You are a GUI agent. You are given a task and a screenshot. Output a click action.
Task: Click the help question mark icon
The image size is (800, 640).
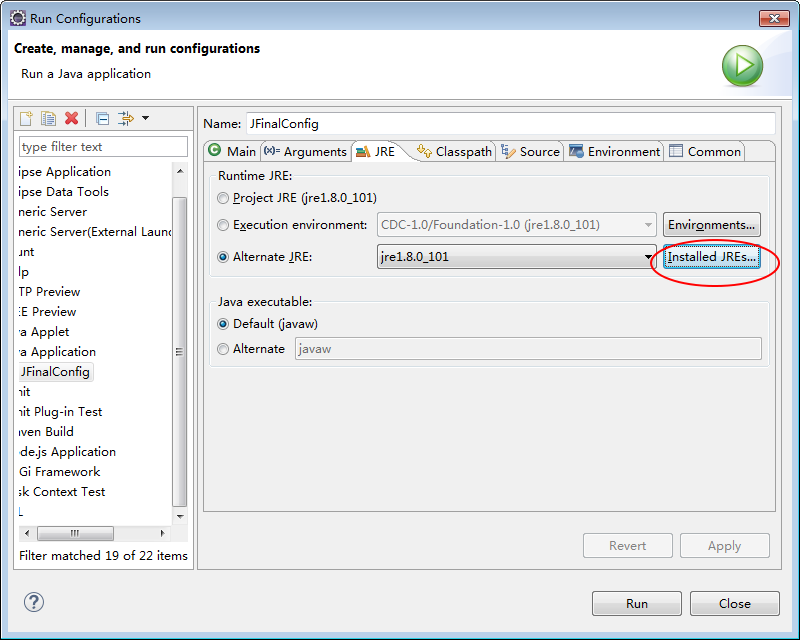(x=34, y=602)
